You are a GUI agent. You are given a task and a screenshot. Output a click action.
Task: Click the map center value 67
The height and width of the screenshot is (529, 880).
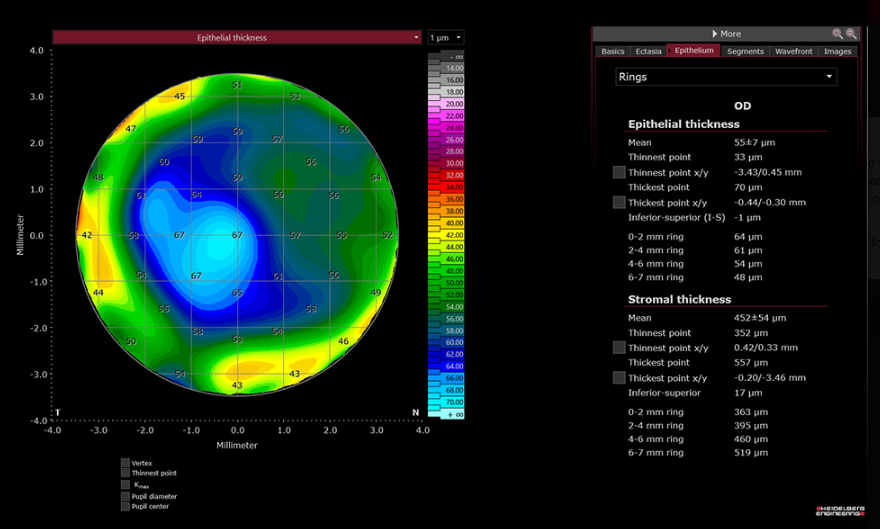coord(237,235)
